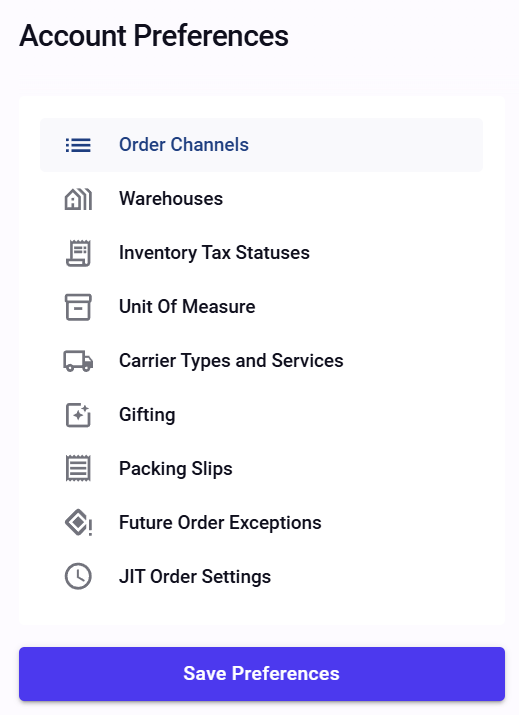This screenshot has height=715, width=519.
Task: Select the Warehouses menu item
Action: pyautogui.click(x=261, y=199)
